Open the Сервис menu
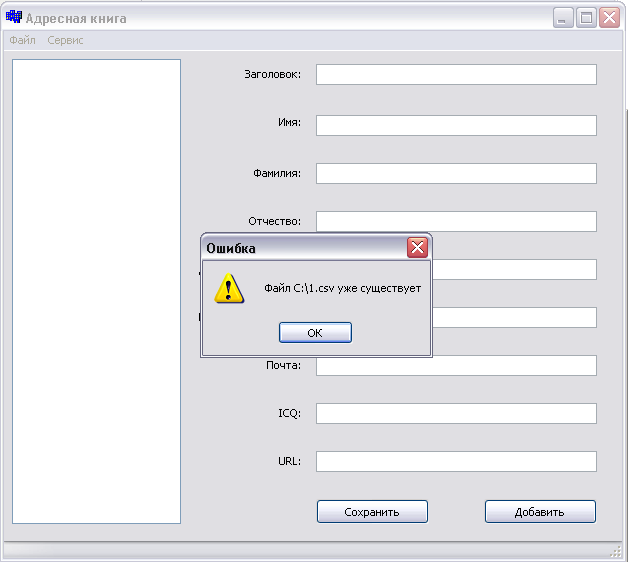The height and width of the screenshot is (562, 628). (65, 40)
